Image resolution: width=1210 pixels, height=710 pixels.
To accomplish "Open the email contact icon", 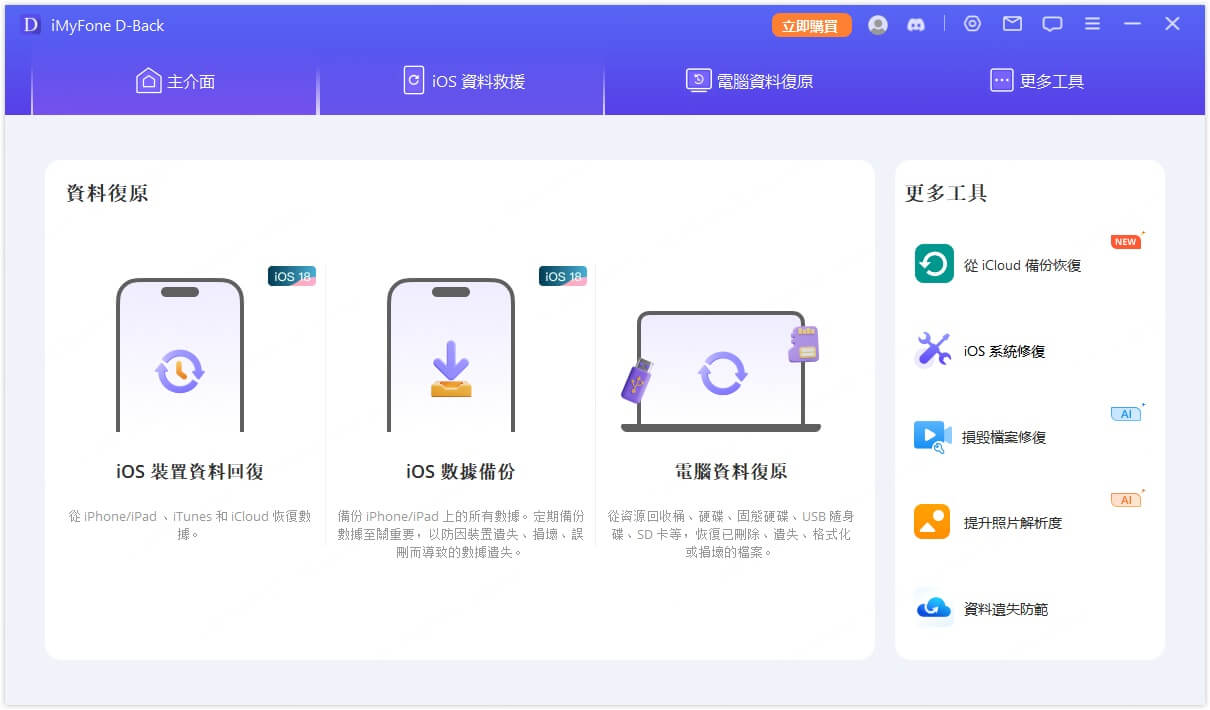I will coord(1012,24).
